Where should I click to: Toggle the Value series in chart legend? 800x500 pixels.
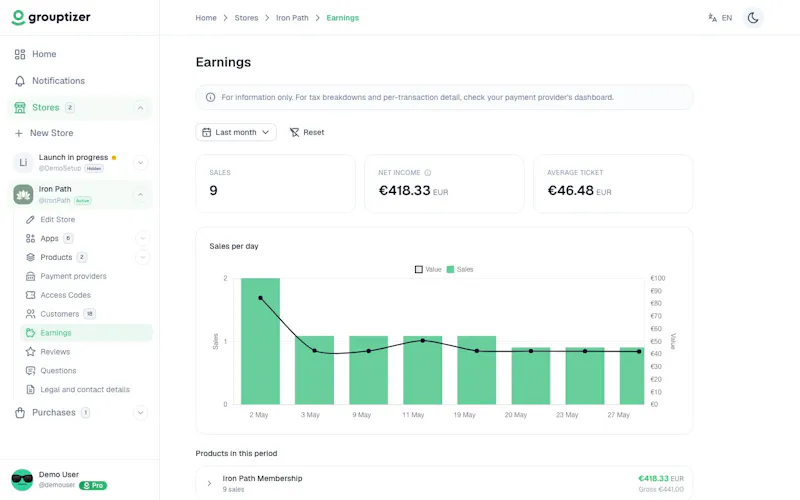coord(428,269)
